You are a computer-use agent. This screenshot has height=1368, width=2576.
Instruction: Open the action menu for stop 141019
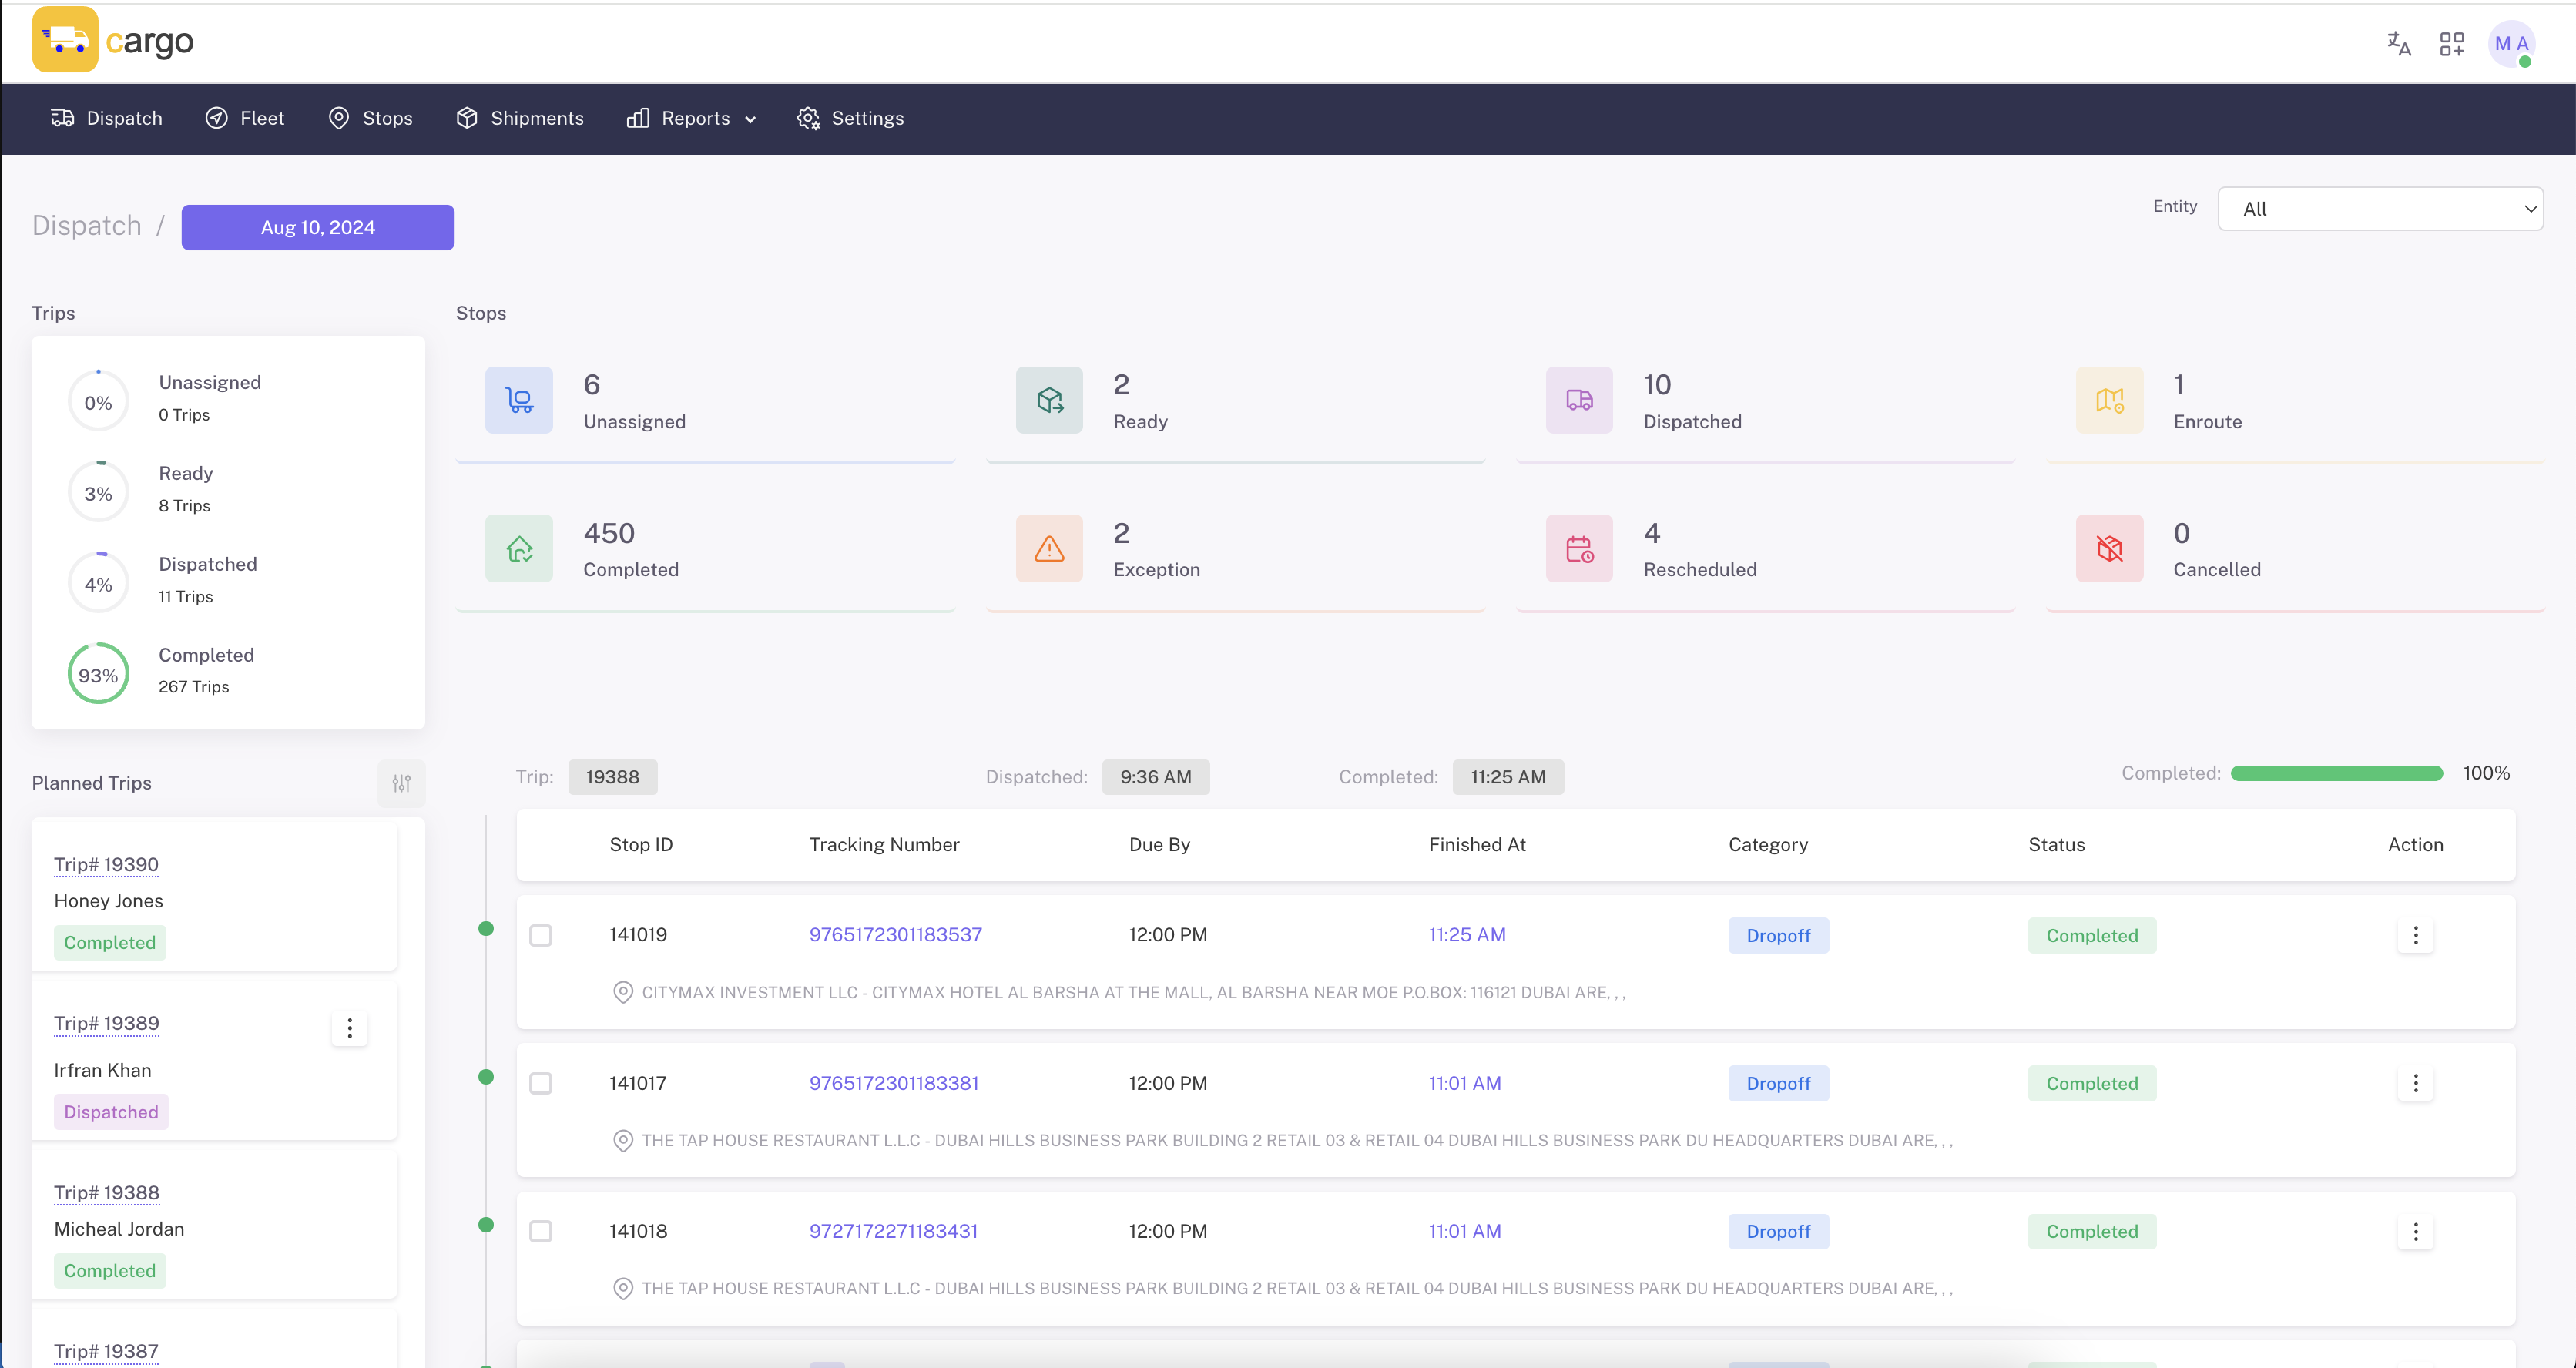pyautogui.click(x=2416, y=935)
